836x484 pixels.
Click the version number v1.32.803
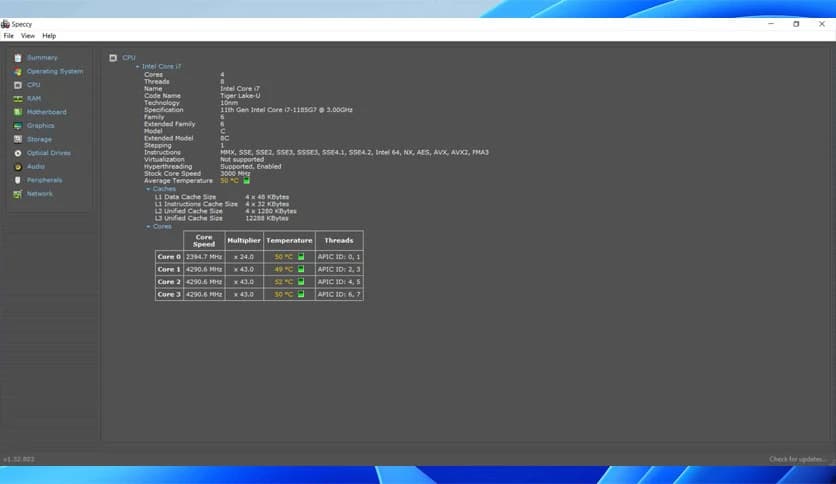[x=19, y=459]
